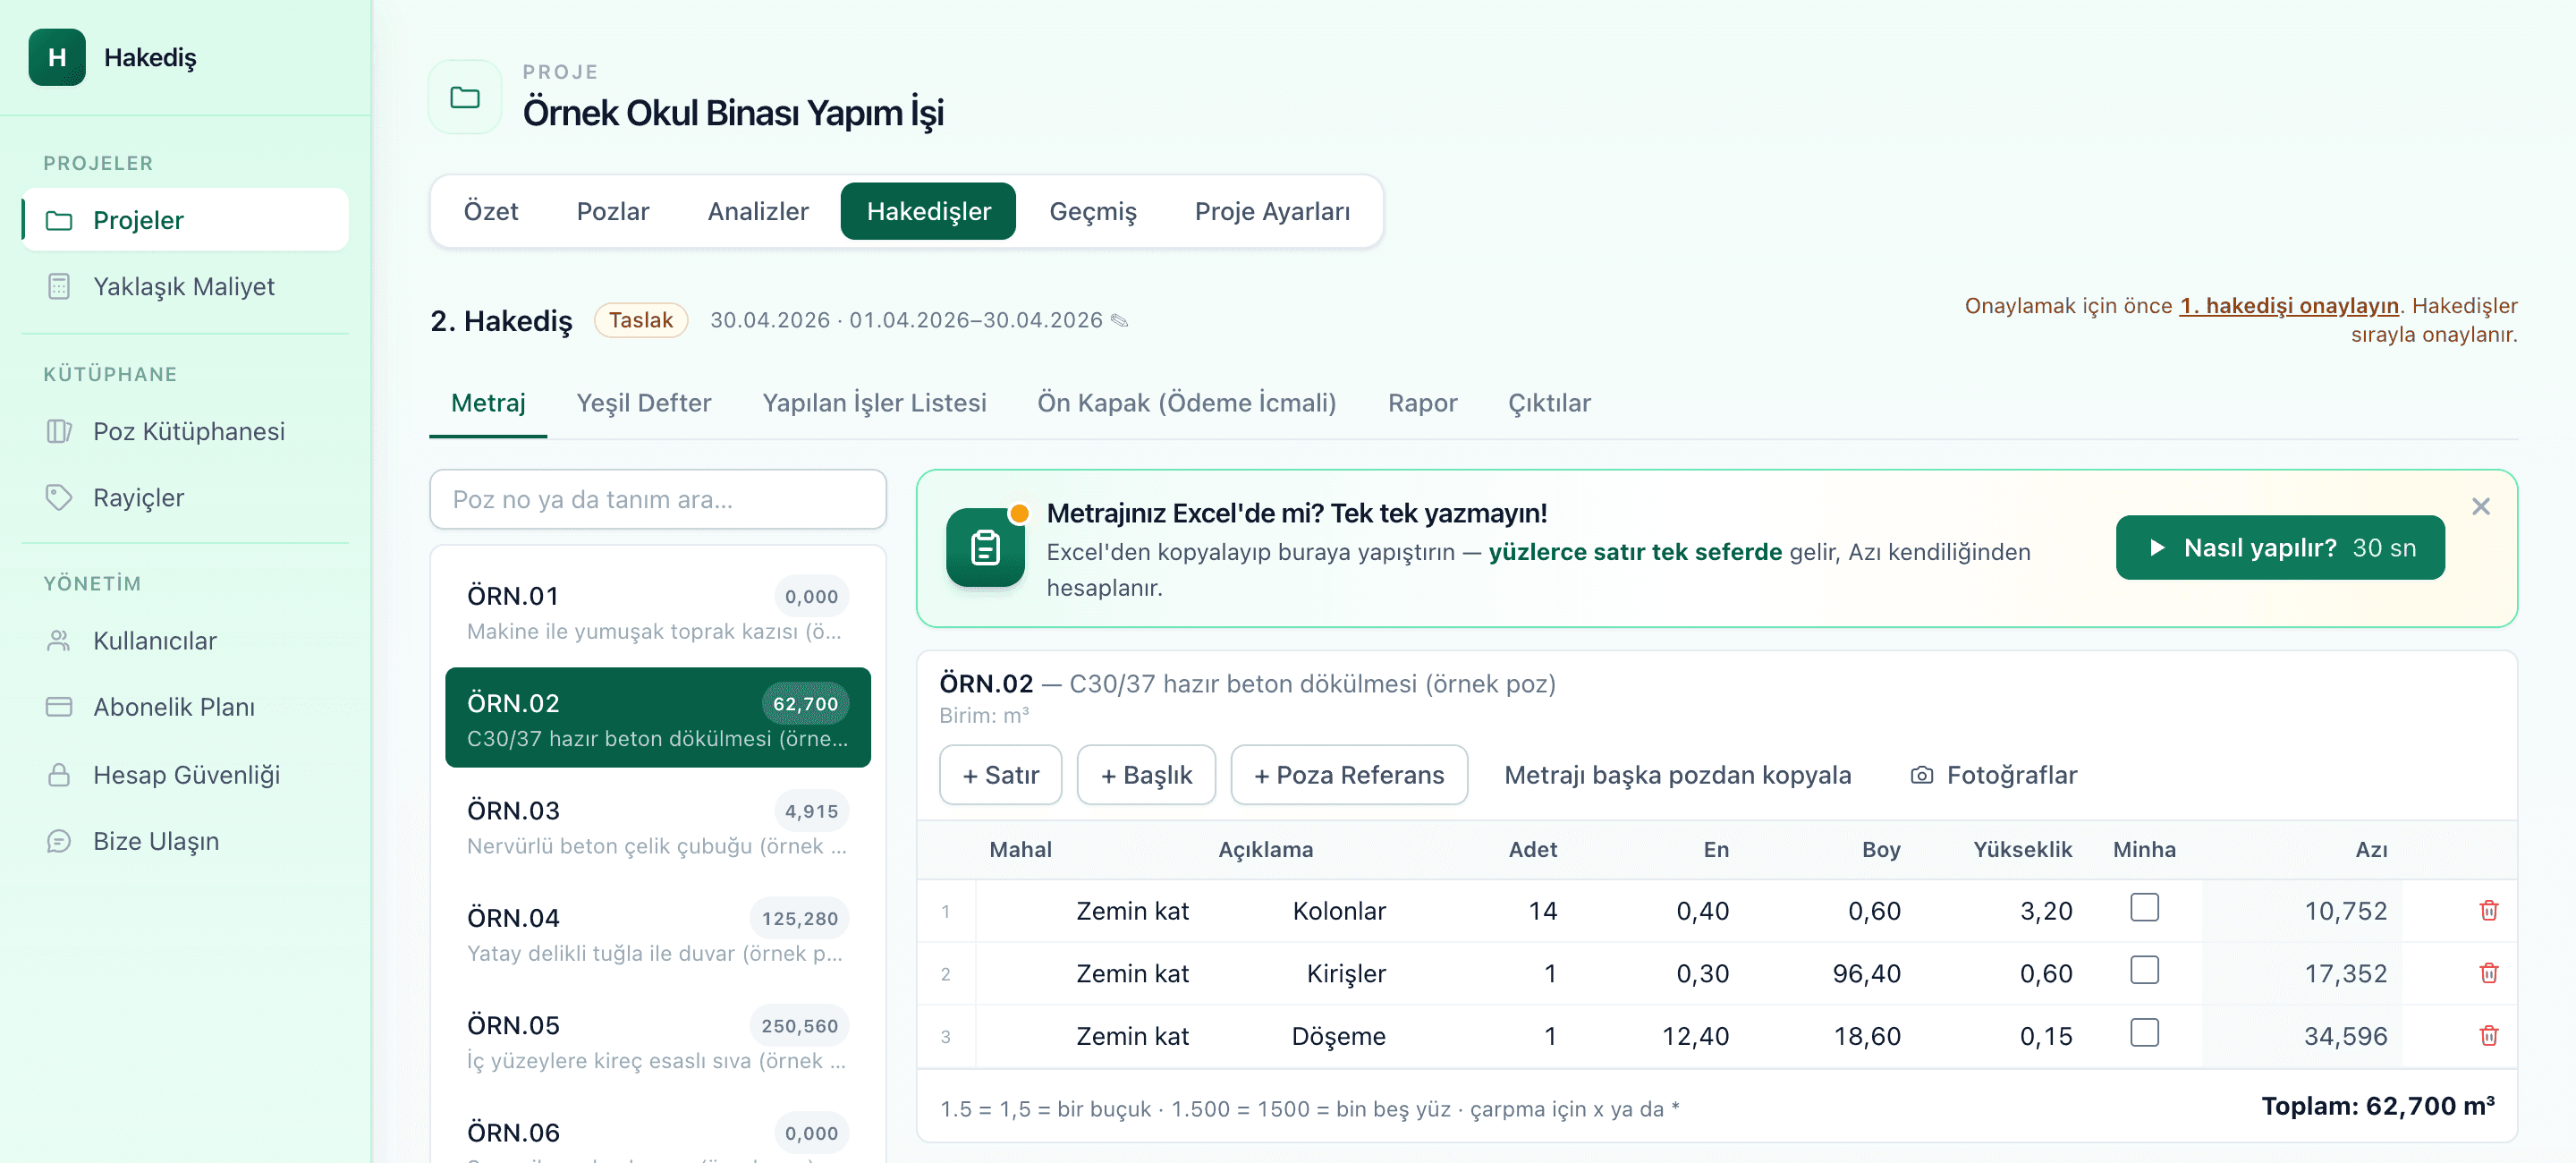The height and width of the screenshot is (1163, 2576).
Task: Click Metrajı başka pozdan kopyala
Action: point(1677,775)
